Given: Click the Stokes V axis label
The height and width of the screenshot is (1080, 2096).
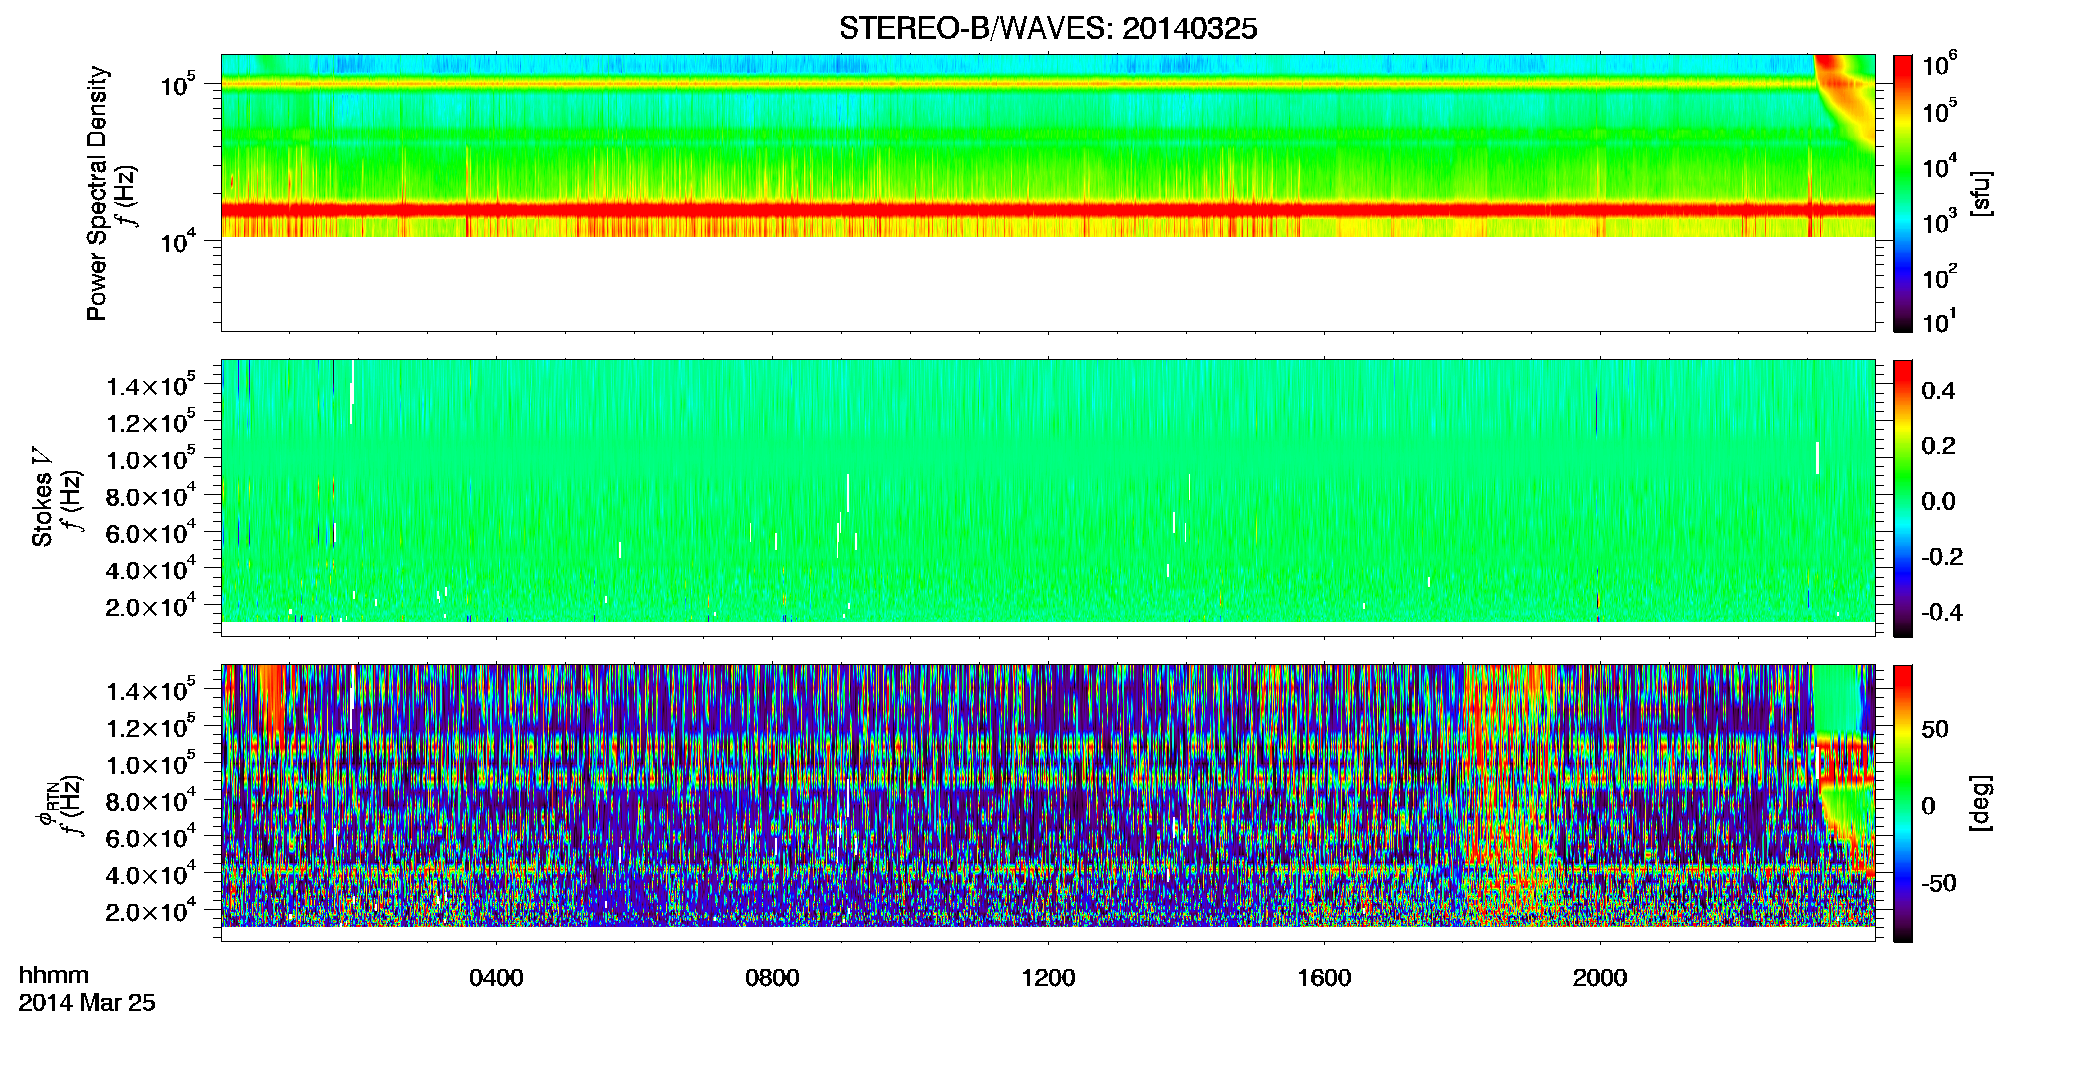Looking at the screenshot, I should click(x=42, y=497).
